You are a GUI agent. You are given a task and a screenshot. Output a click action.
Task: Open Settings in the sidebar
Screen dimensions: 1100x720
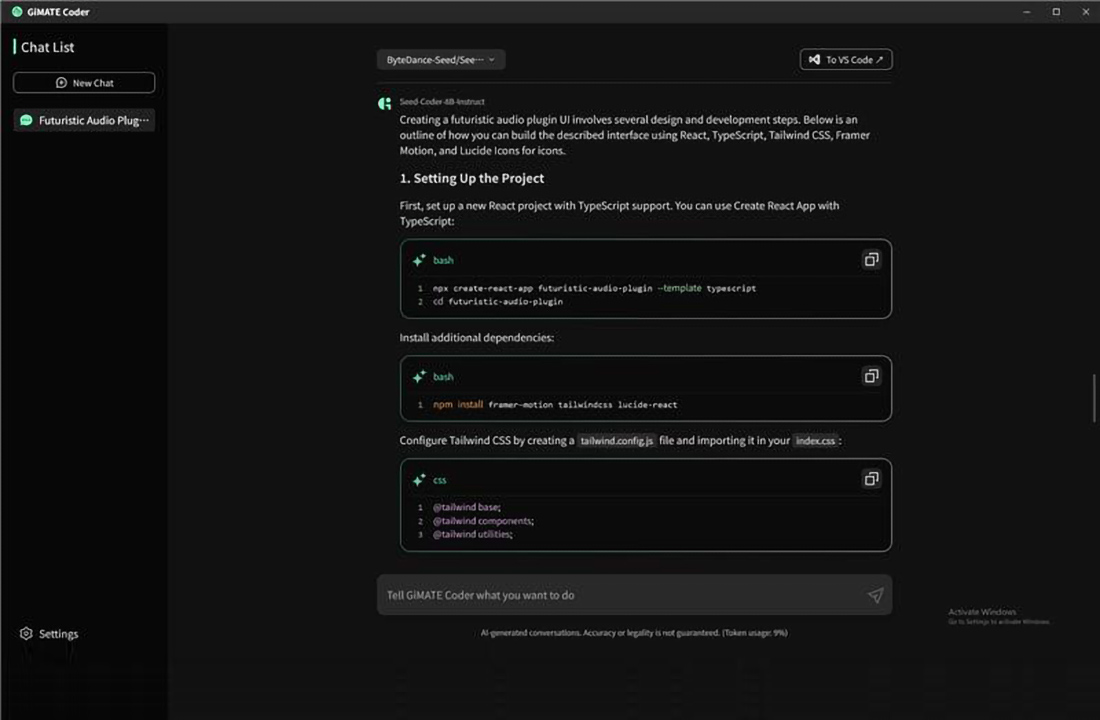[49, 634]
